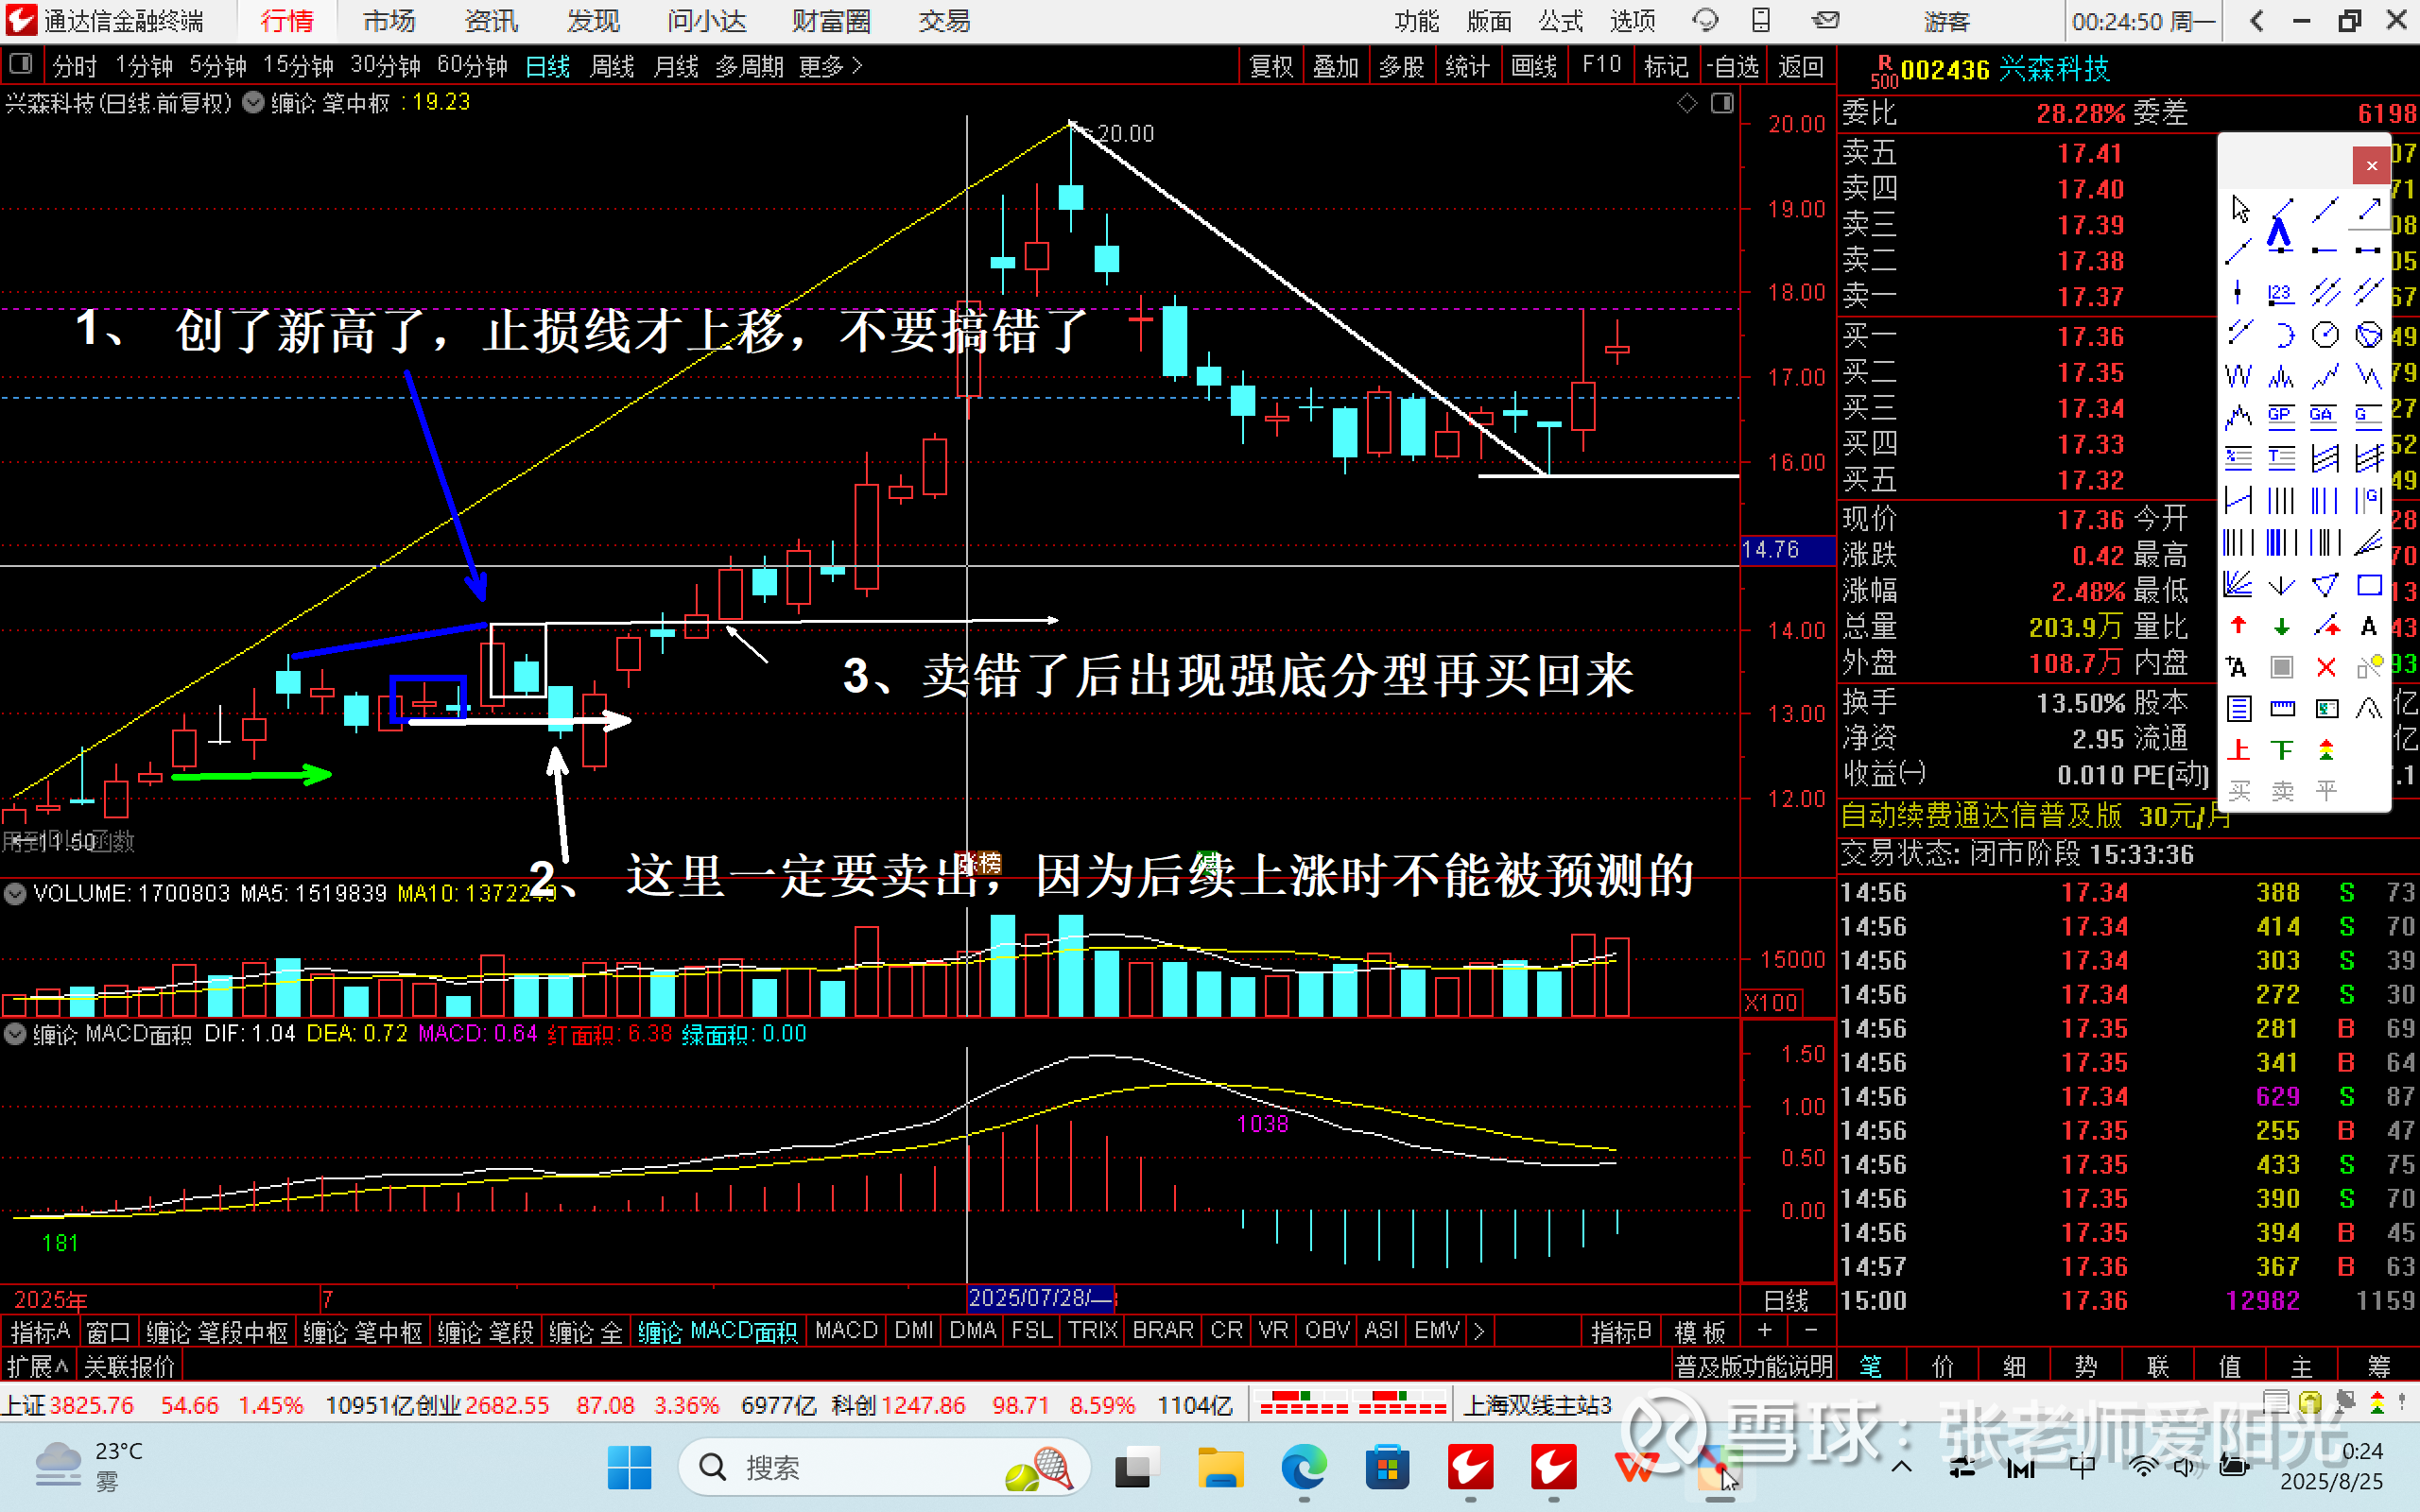Select the 缠论 笔段中枢 indicator tab
Viewport: 2420px width, 1512px height.
coord(217,1332)
